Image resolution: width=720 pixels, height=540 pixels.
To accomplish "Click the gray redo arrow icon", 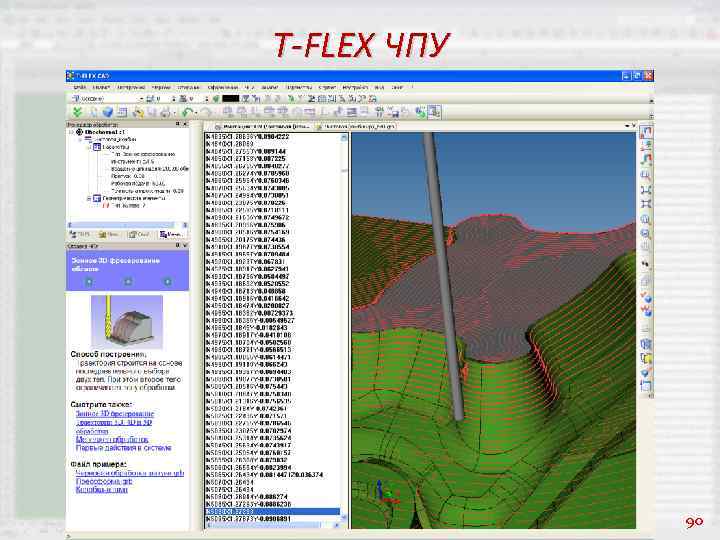I will pyautogui.click(x=206, y=112).
